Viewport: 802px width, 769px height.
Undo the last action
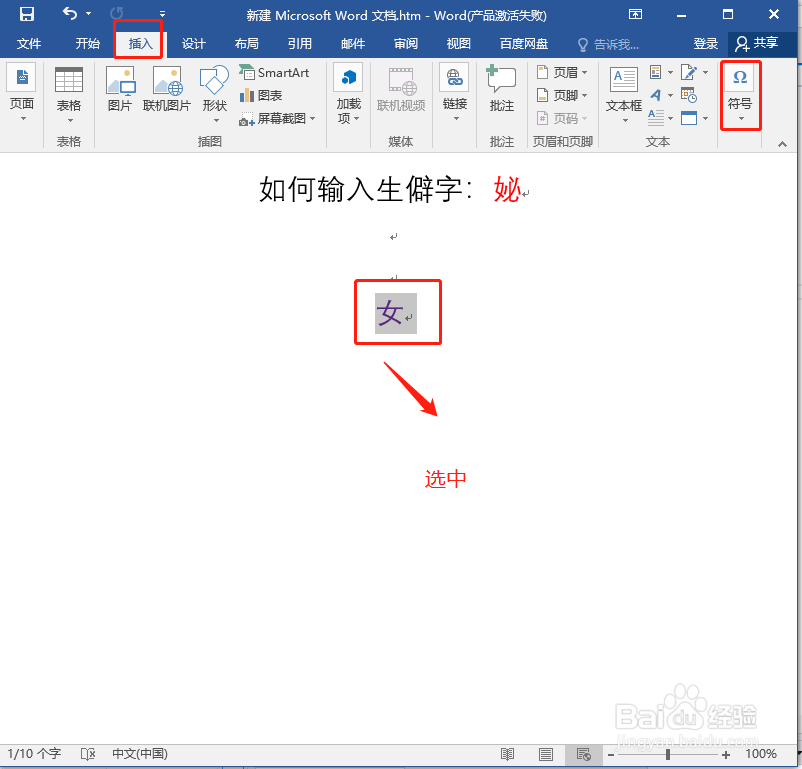(x=70, y=13)
